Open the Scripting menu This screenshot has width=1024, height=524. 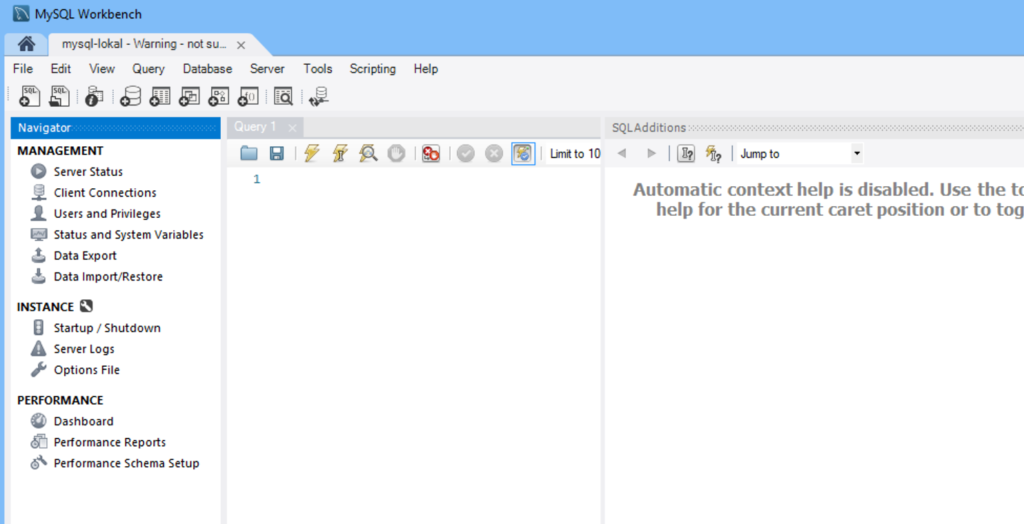coord(372,69)
